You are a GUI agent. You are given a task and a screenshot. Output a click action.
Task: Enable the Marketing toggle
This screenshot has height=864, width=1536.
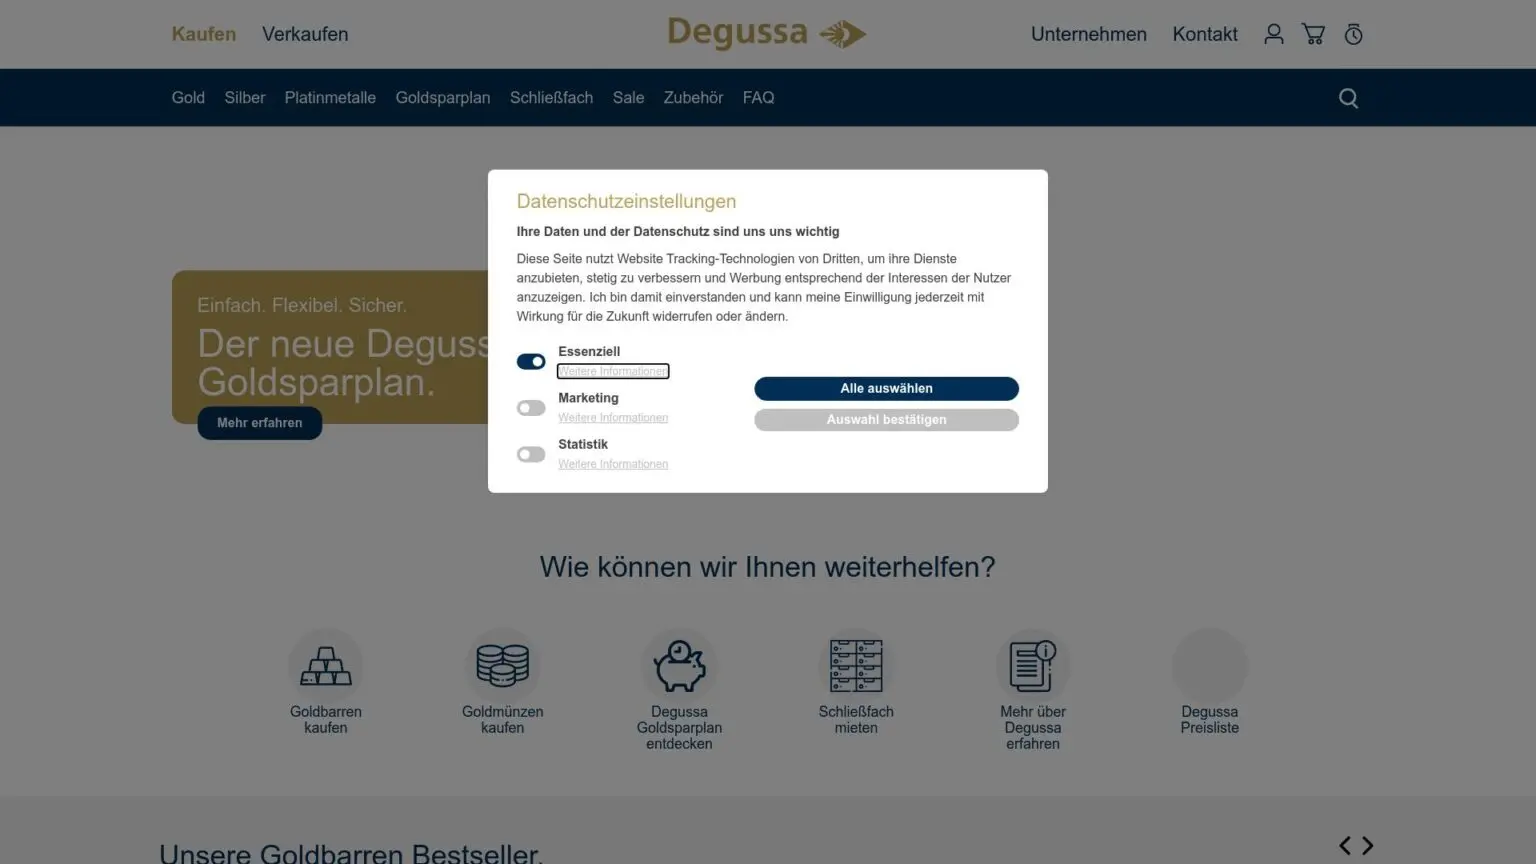(x=531, y=408)
